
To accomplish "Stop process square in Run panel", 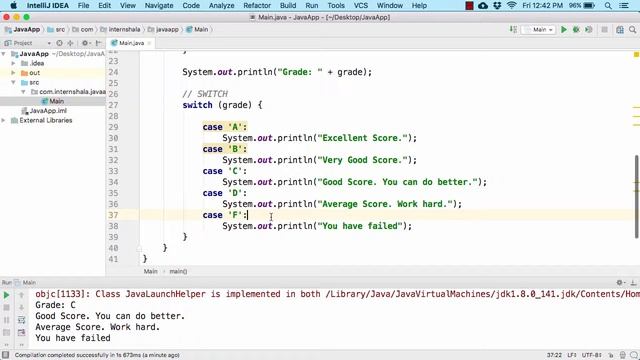I will pos(6,307).
